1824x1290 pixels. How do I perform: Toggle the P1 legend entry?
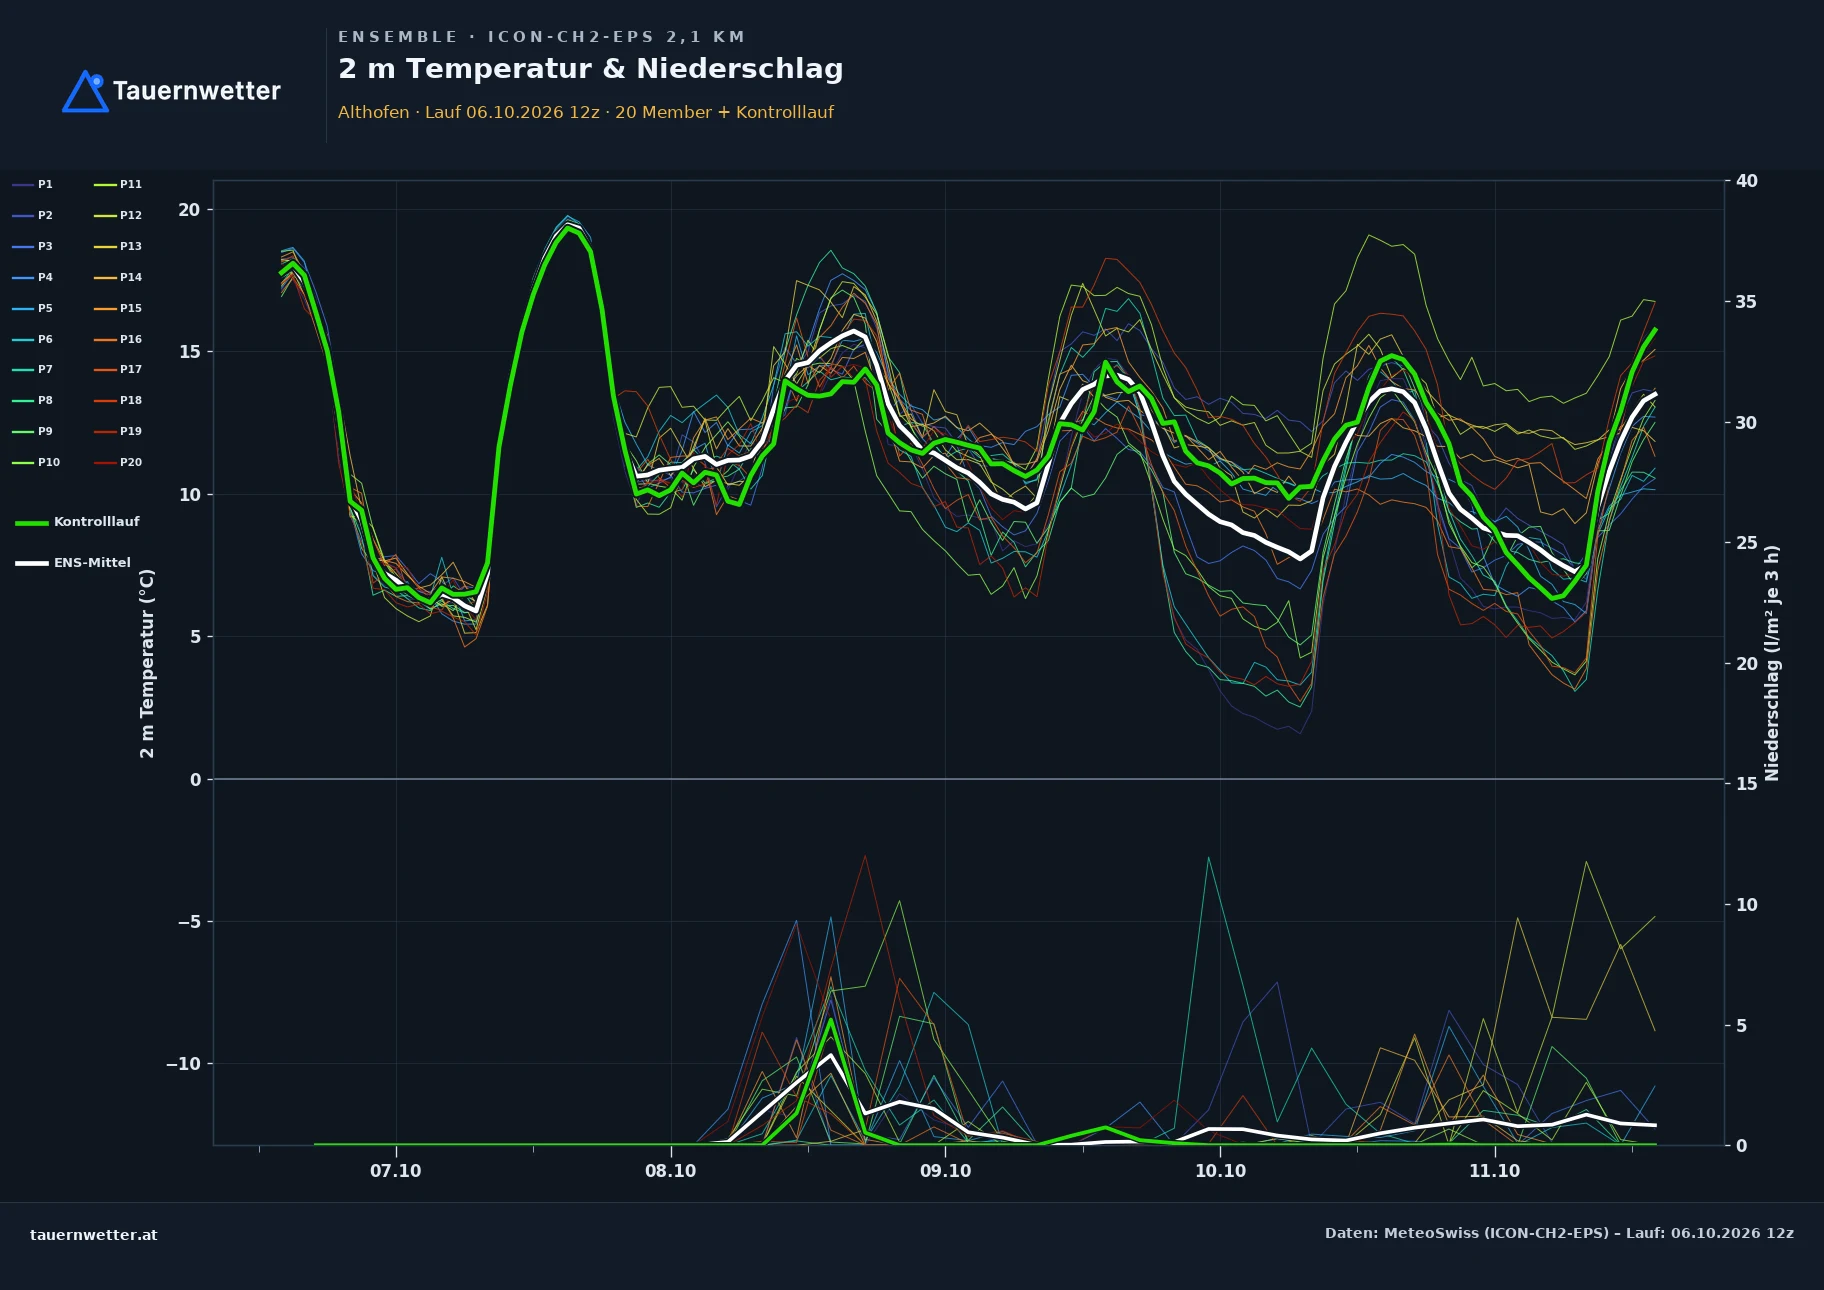coord(32,184)
